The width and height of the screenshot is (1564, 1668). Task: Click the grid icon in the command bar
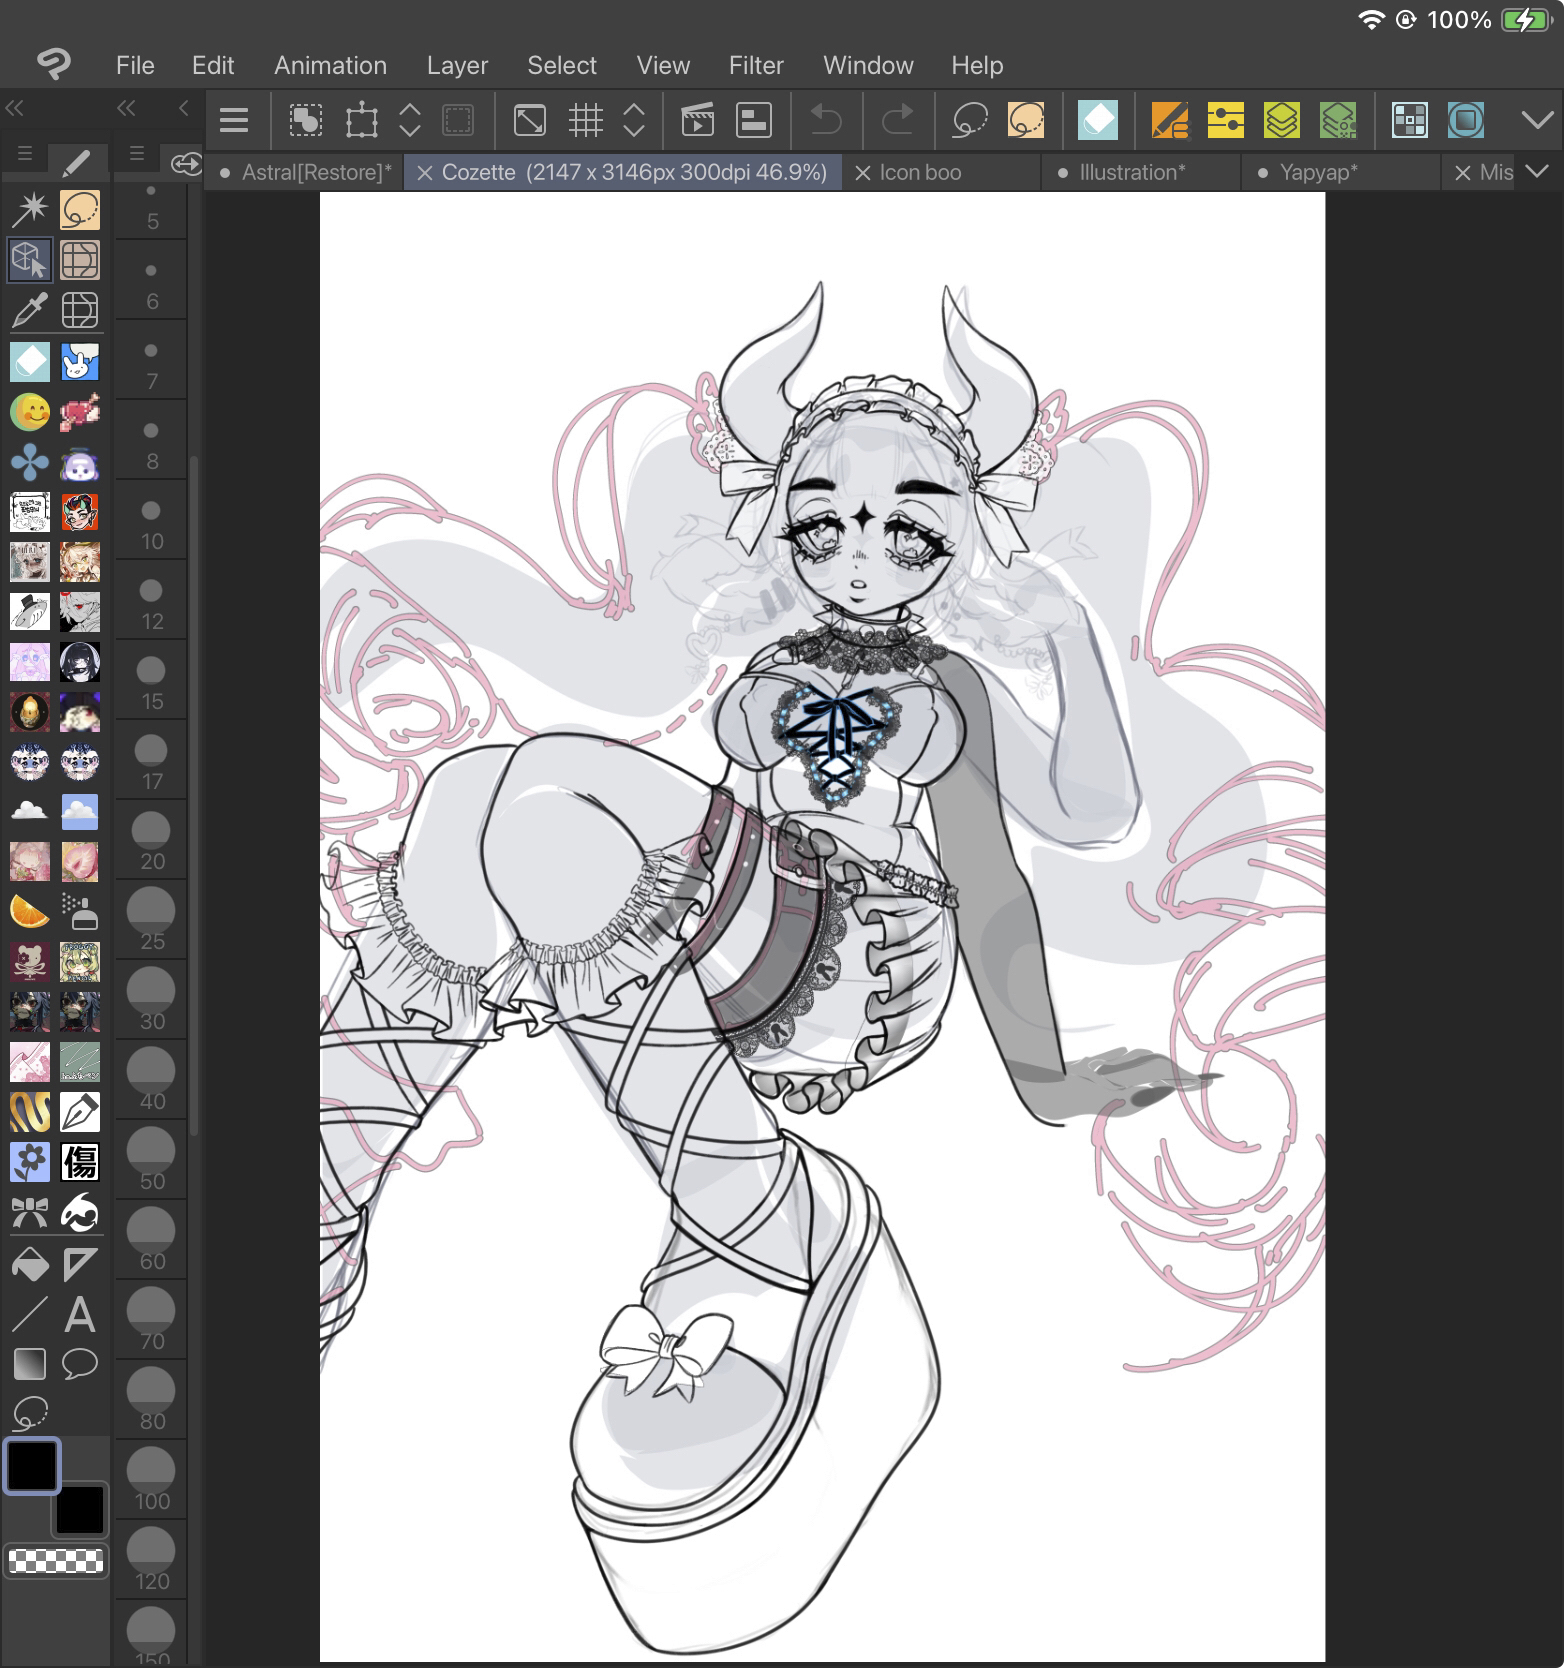[x=586, y=121]
